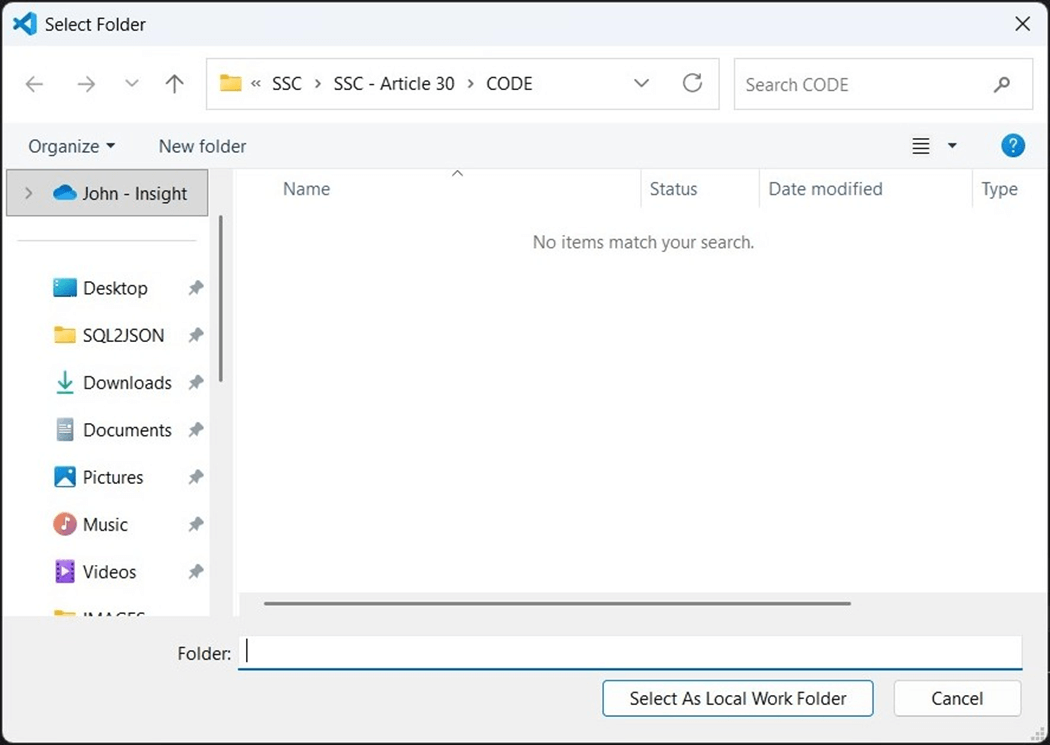Screen dimensions: 1050x745
Task: Click the search magnifier icon
Action: click(1002, 85)
